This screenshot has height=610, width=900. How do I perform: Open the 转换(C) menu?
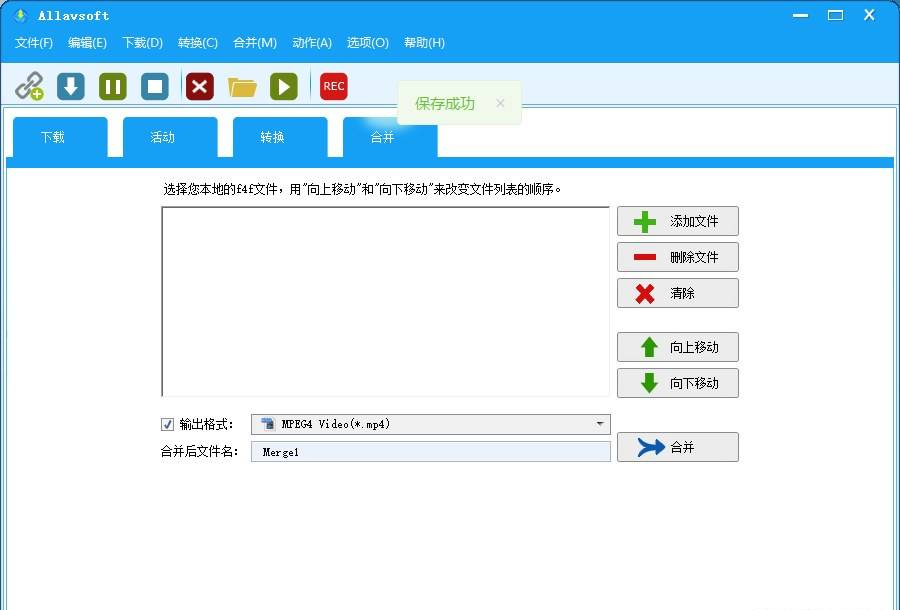click(197, 42)
